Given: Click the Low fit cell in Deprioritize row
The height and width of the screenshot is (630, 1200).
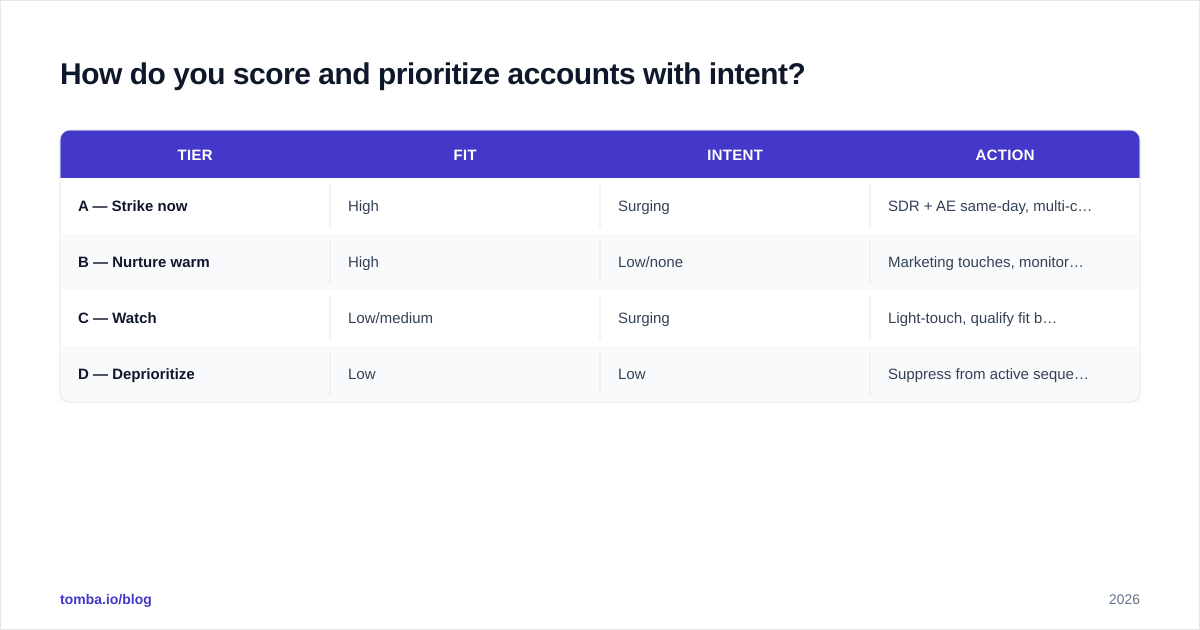Looking at the screenshot, I should coord(465,374).
